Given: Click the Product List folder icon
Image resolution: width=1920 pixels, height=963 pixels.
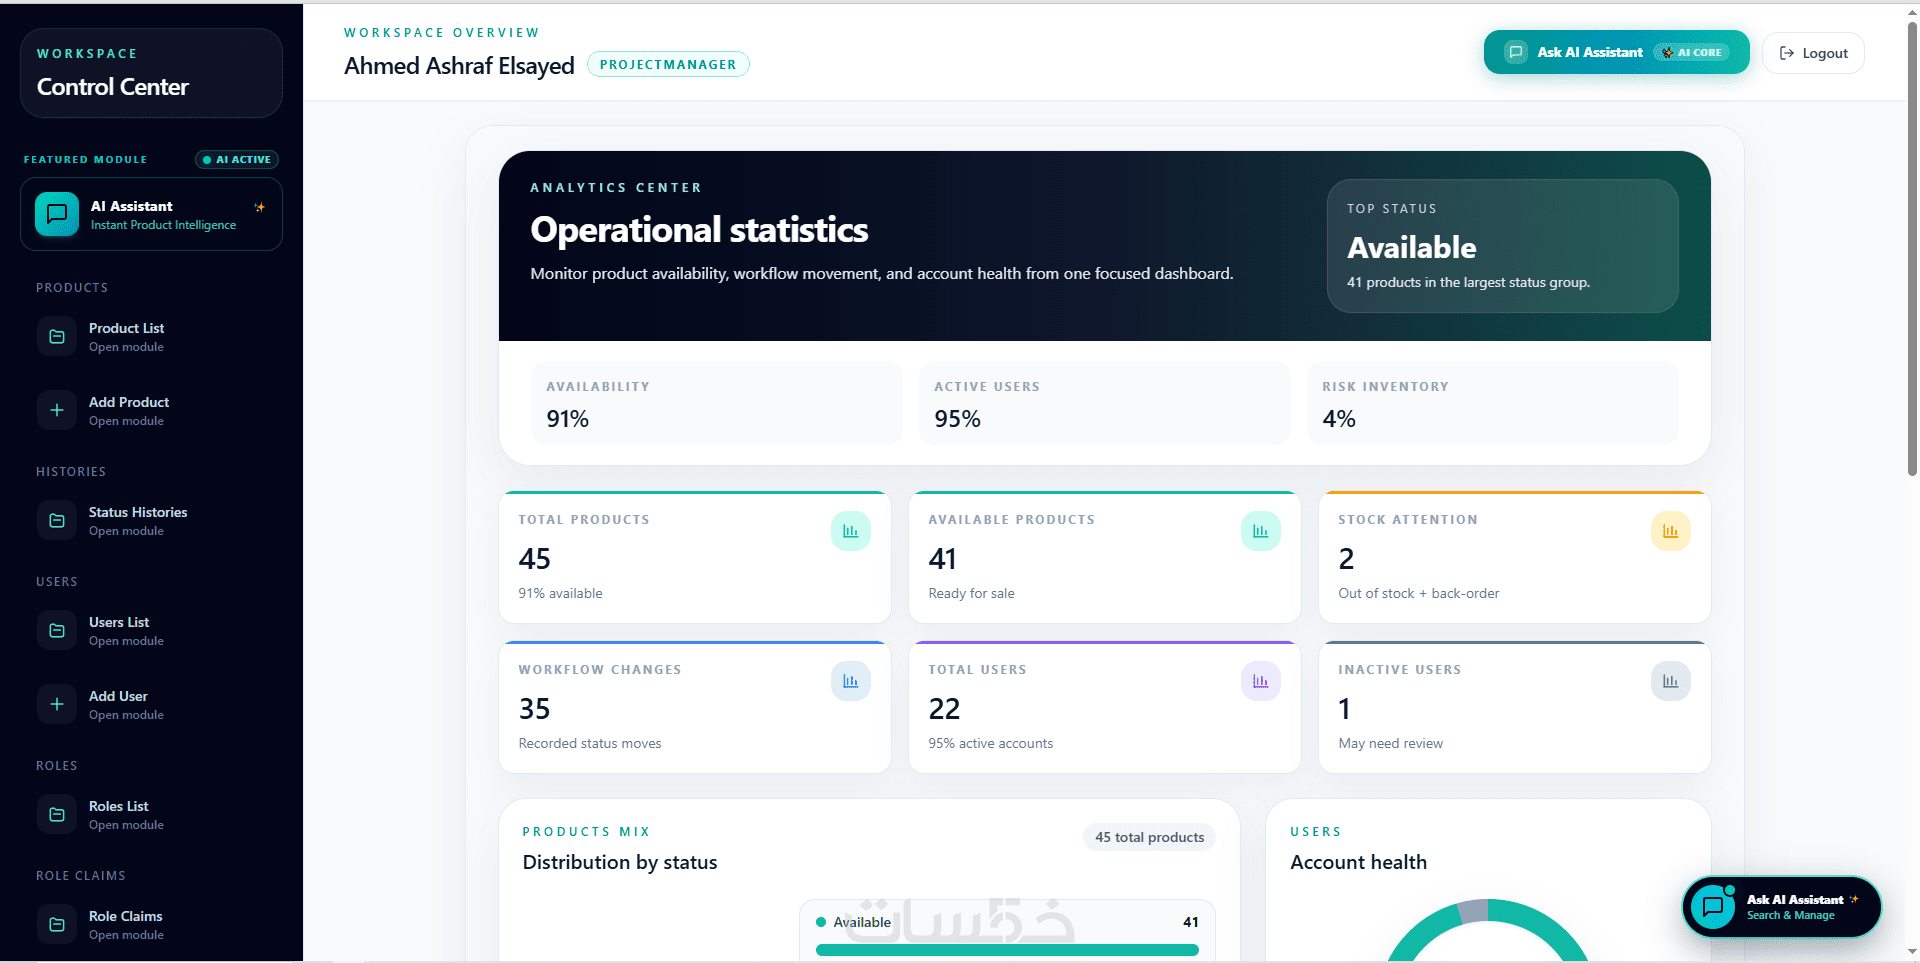Looking at the screenshot, I should coord(57,337).
